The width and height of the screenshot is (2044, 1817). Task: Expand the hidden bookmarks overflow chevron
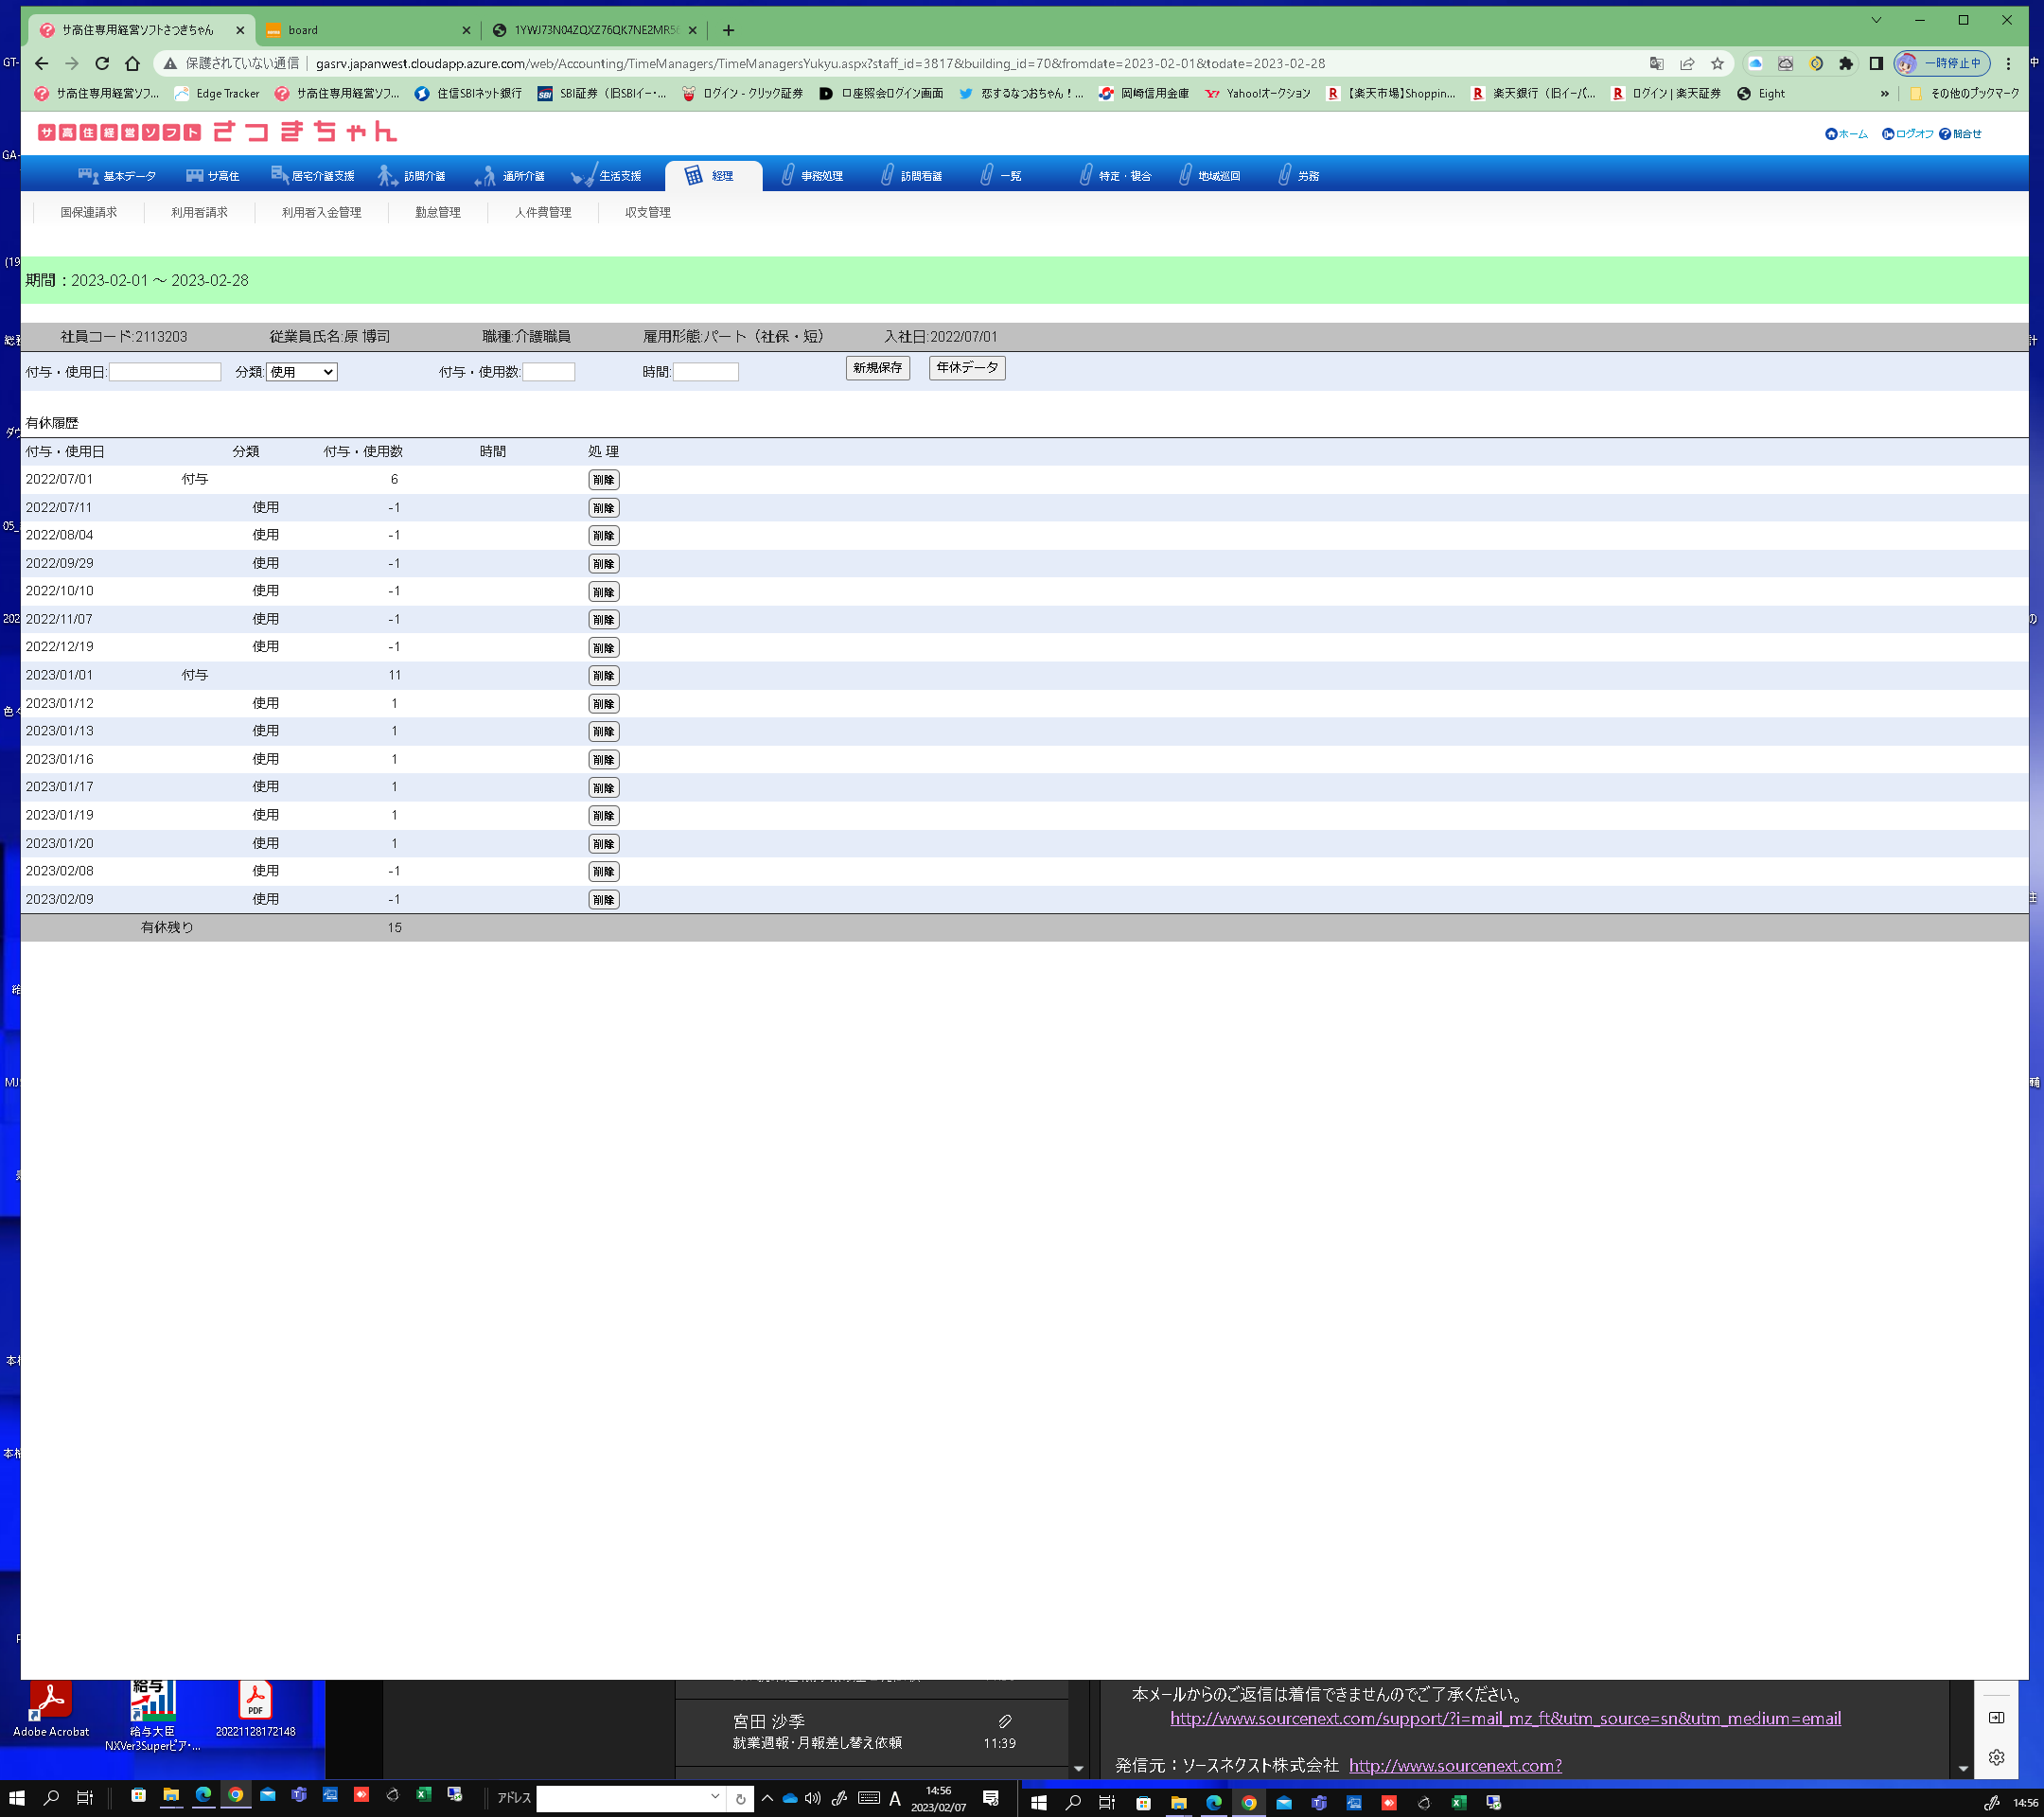pos(1884,93)
